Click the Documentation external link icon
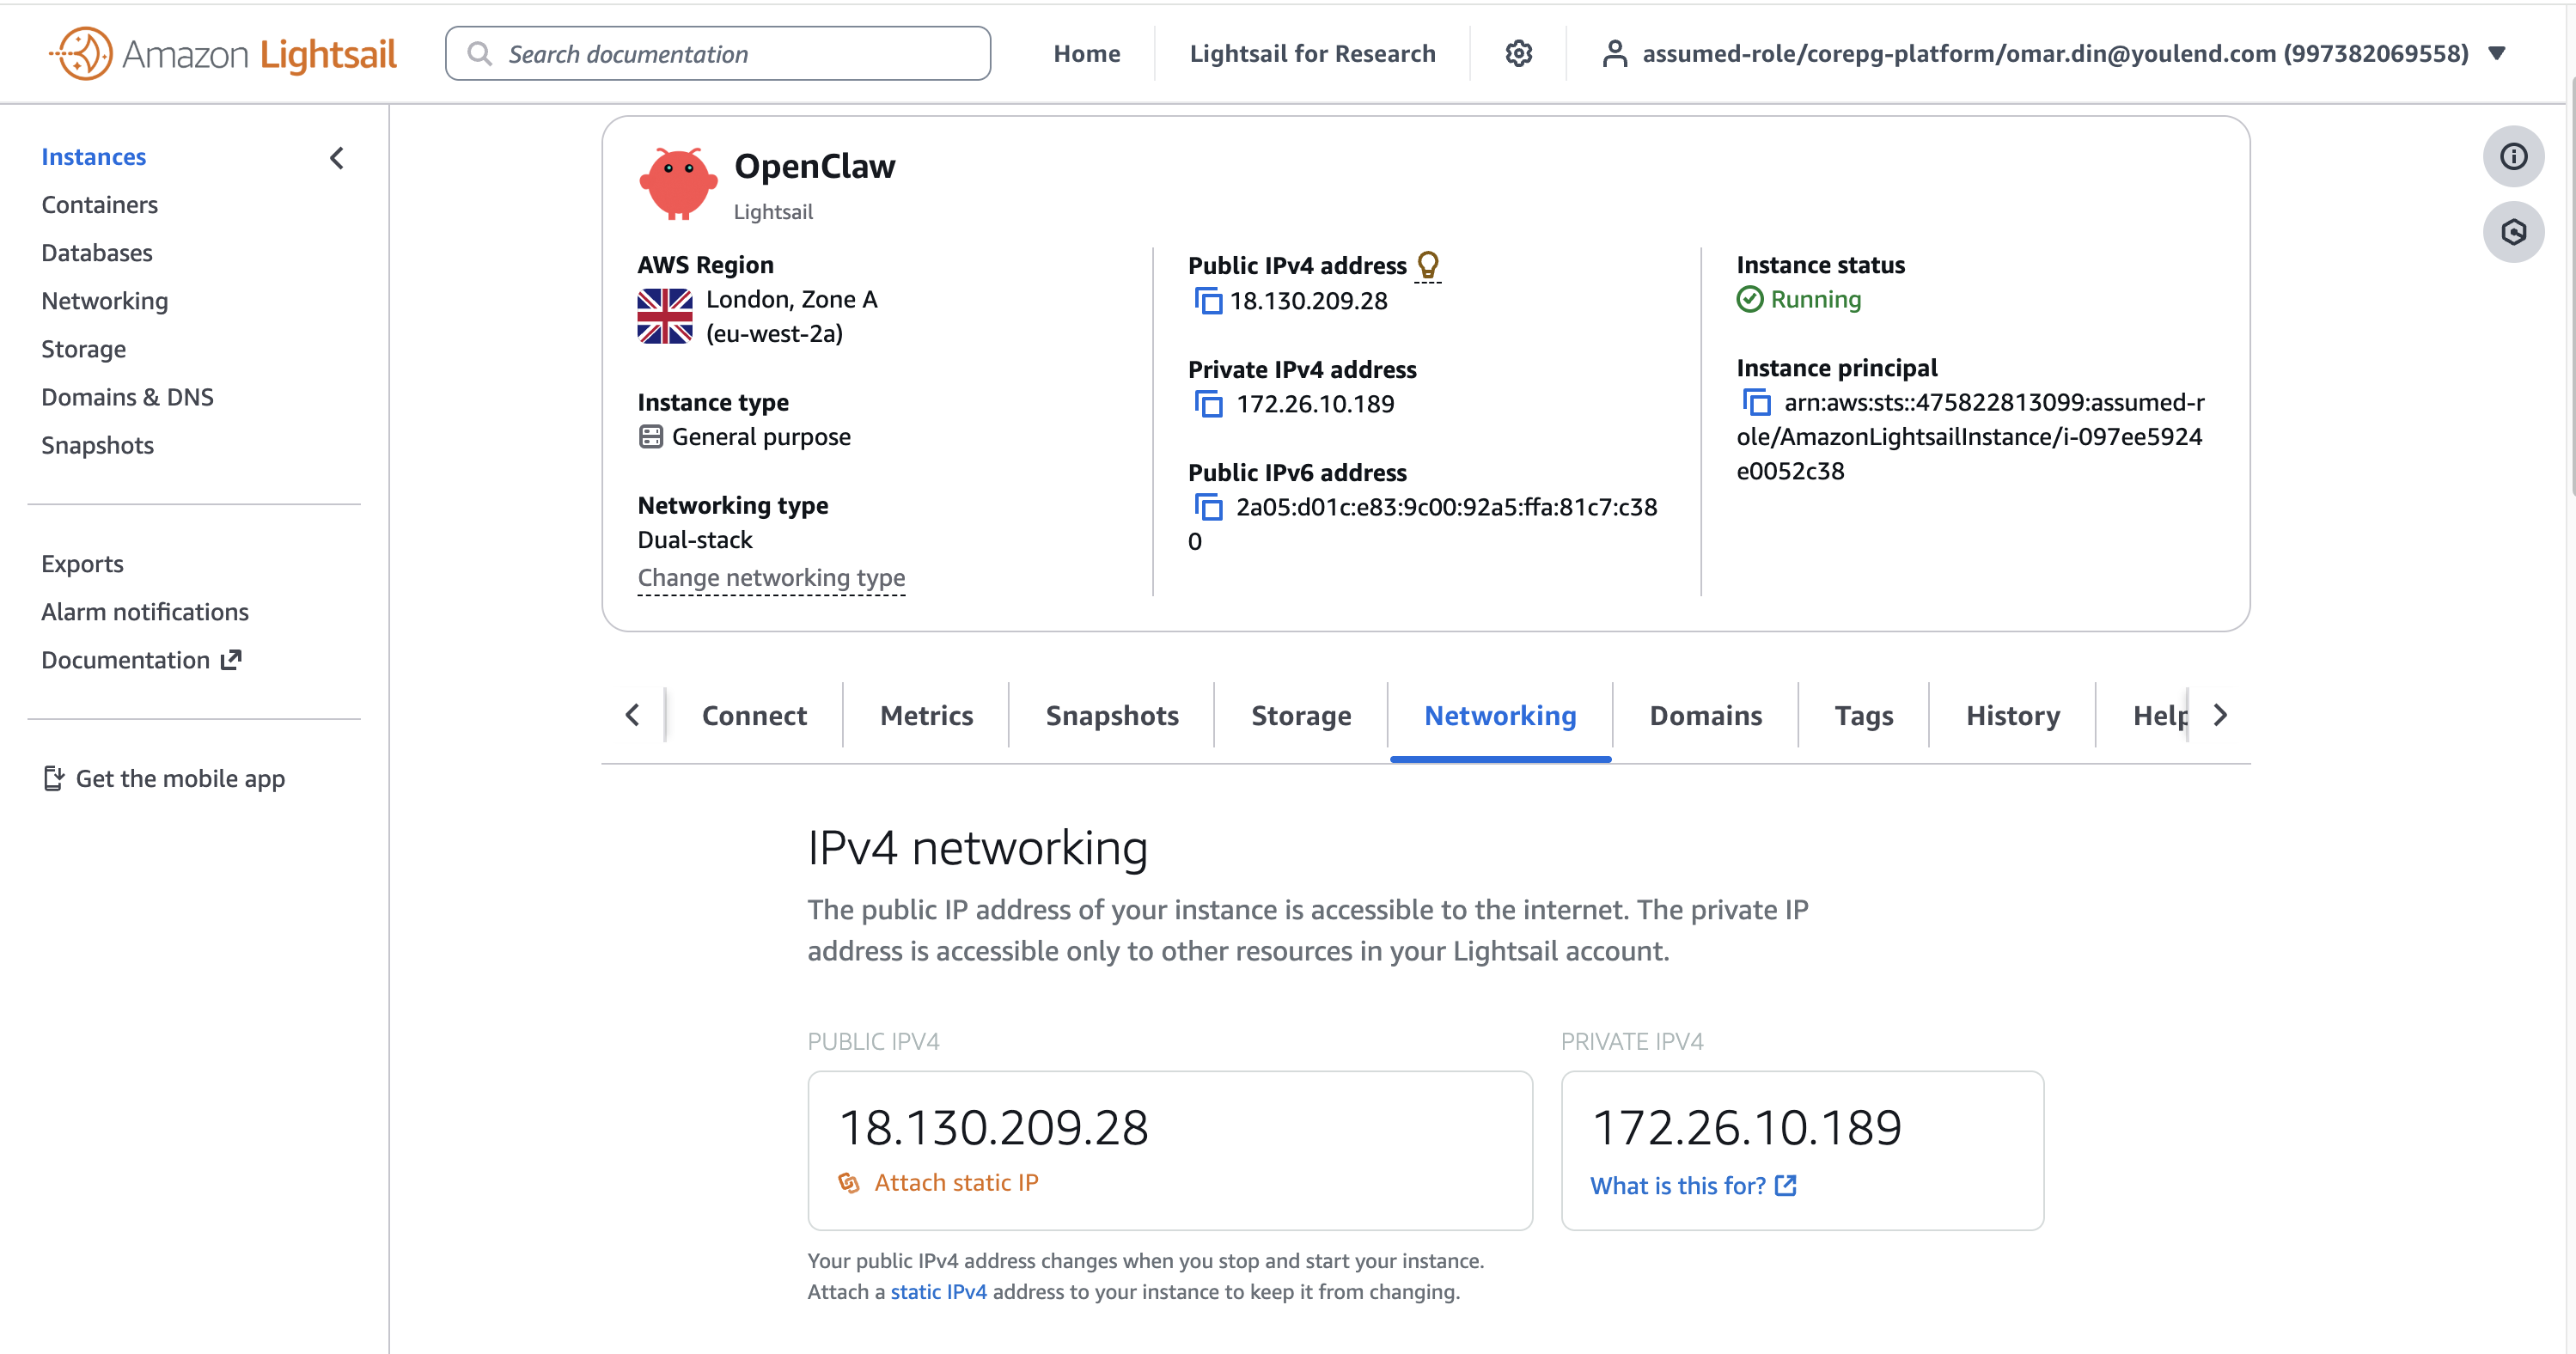This screenshot has height=1354, width=2576. (231, 659)
